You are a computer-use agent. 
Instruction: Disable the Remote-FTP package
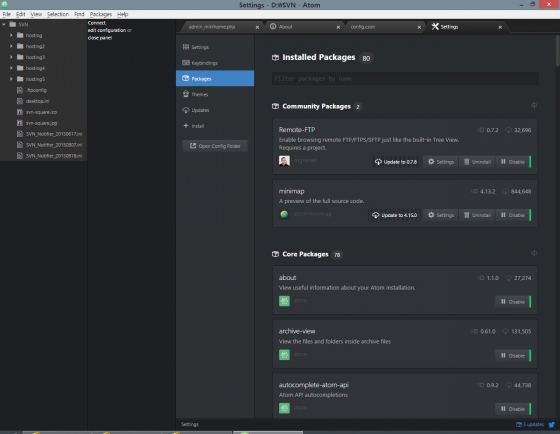(512, 162)
